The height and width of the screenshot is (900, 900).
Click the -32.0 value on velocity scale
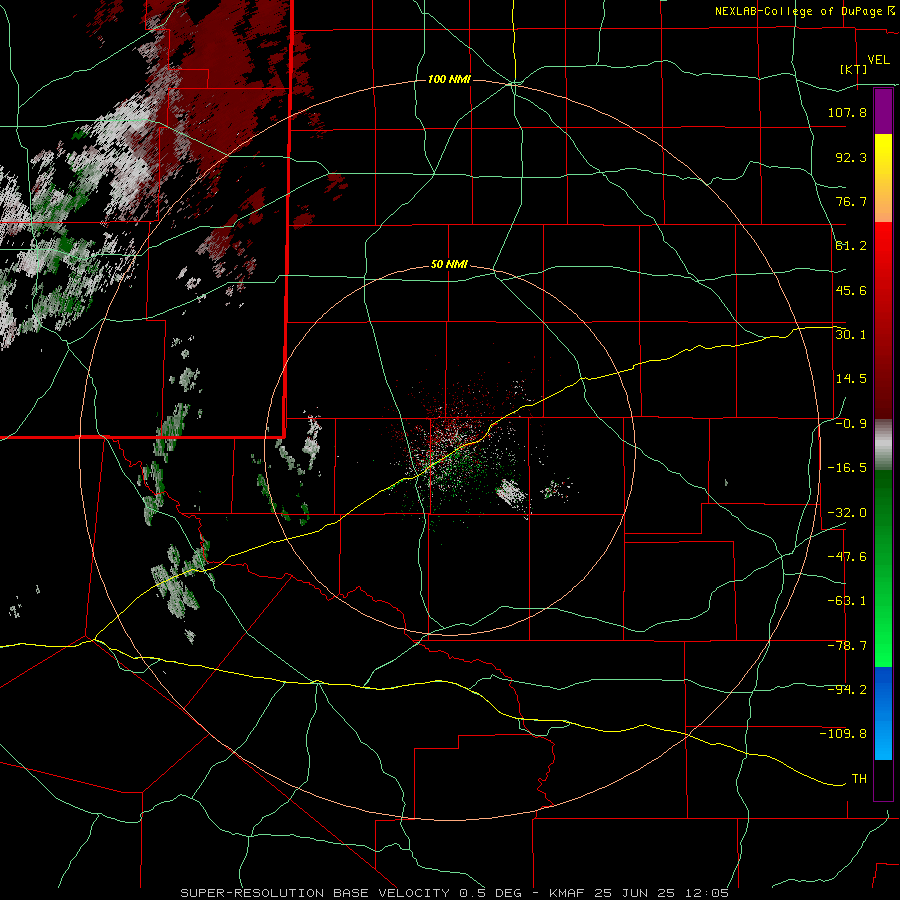pos(847,513)
